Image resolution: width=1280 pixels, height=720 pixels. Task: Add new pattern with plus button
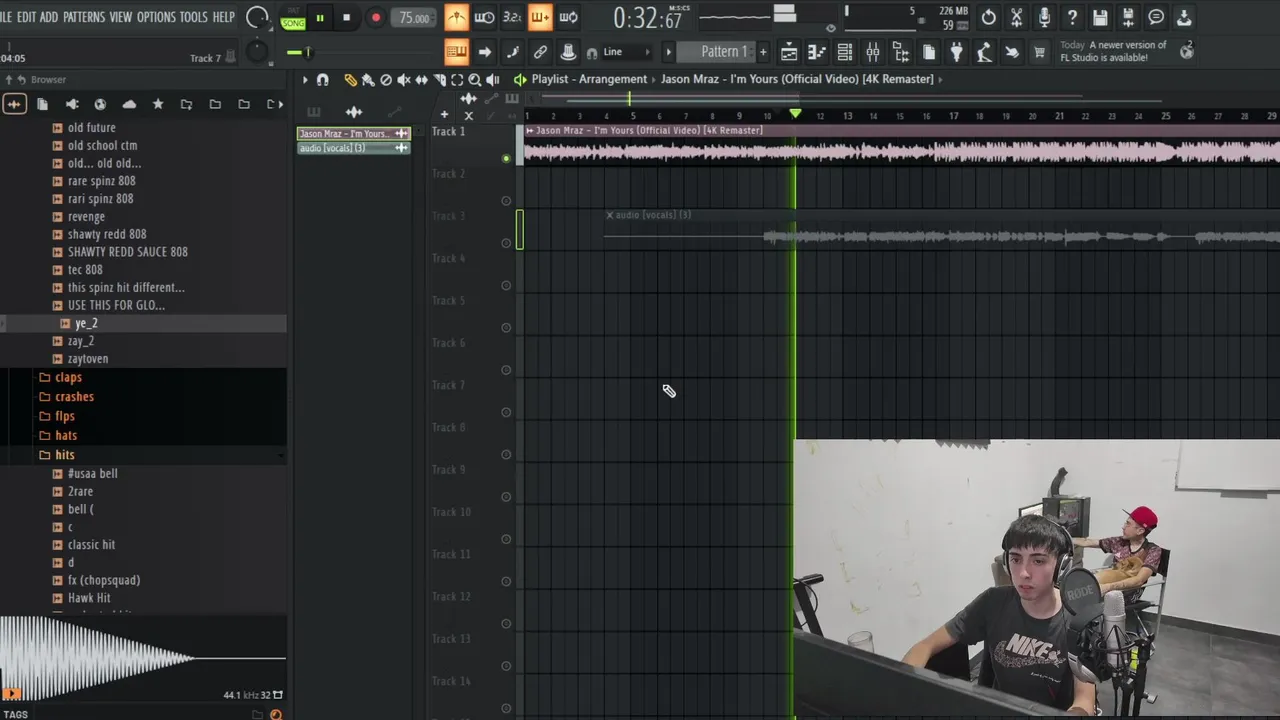[x=763, y=52]
